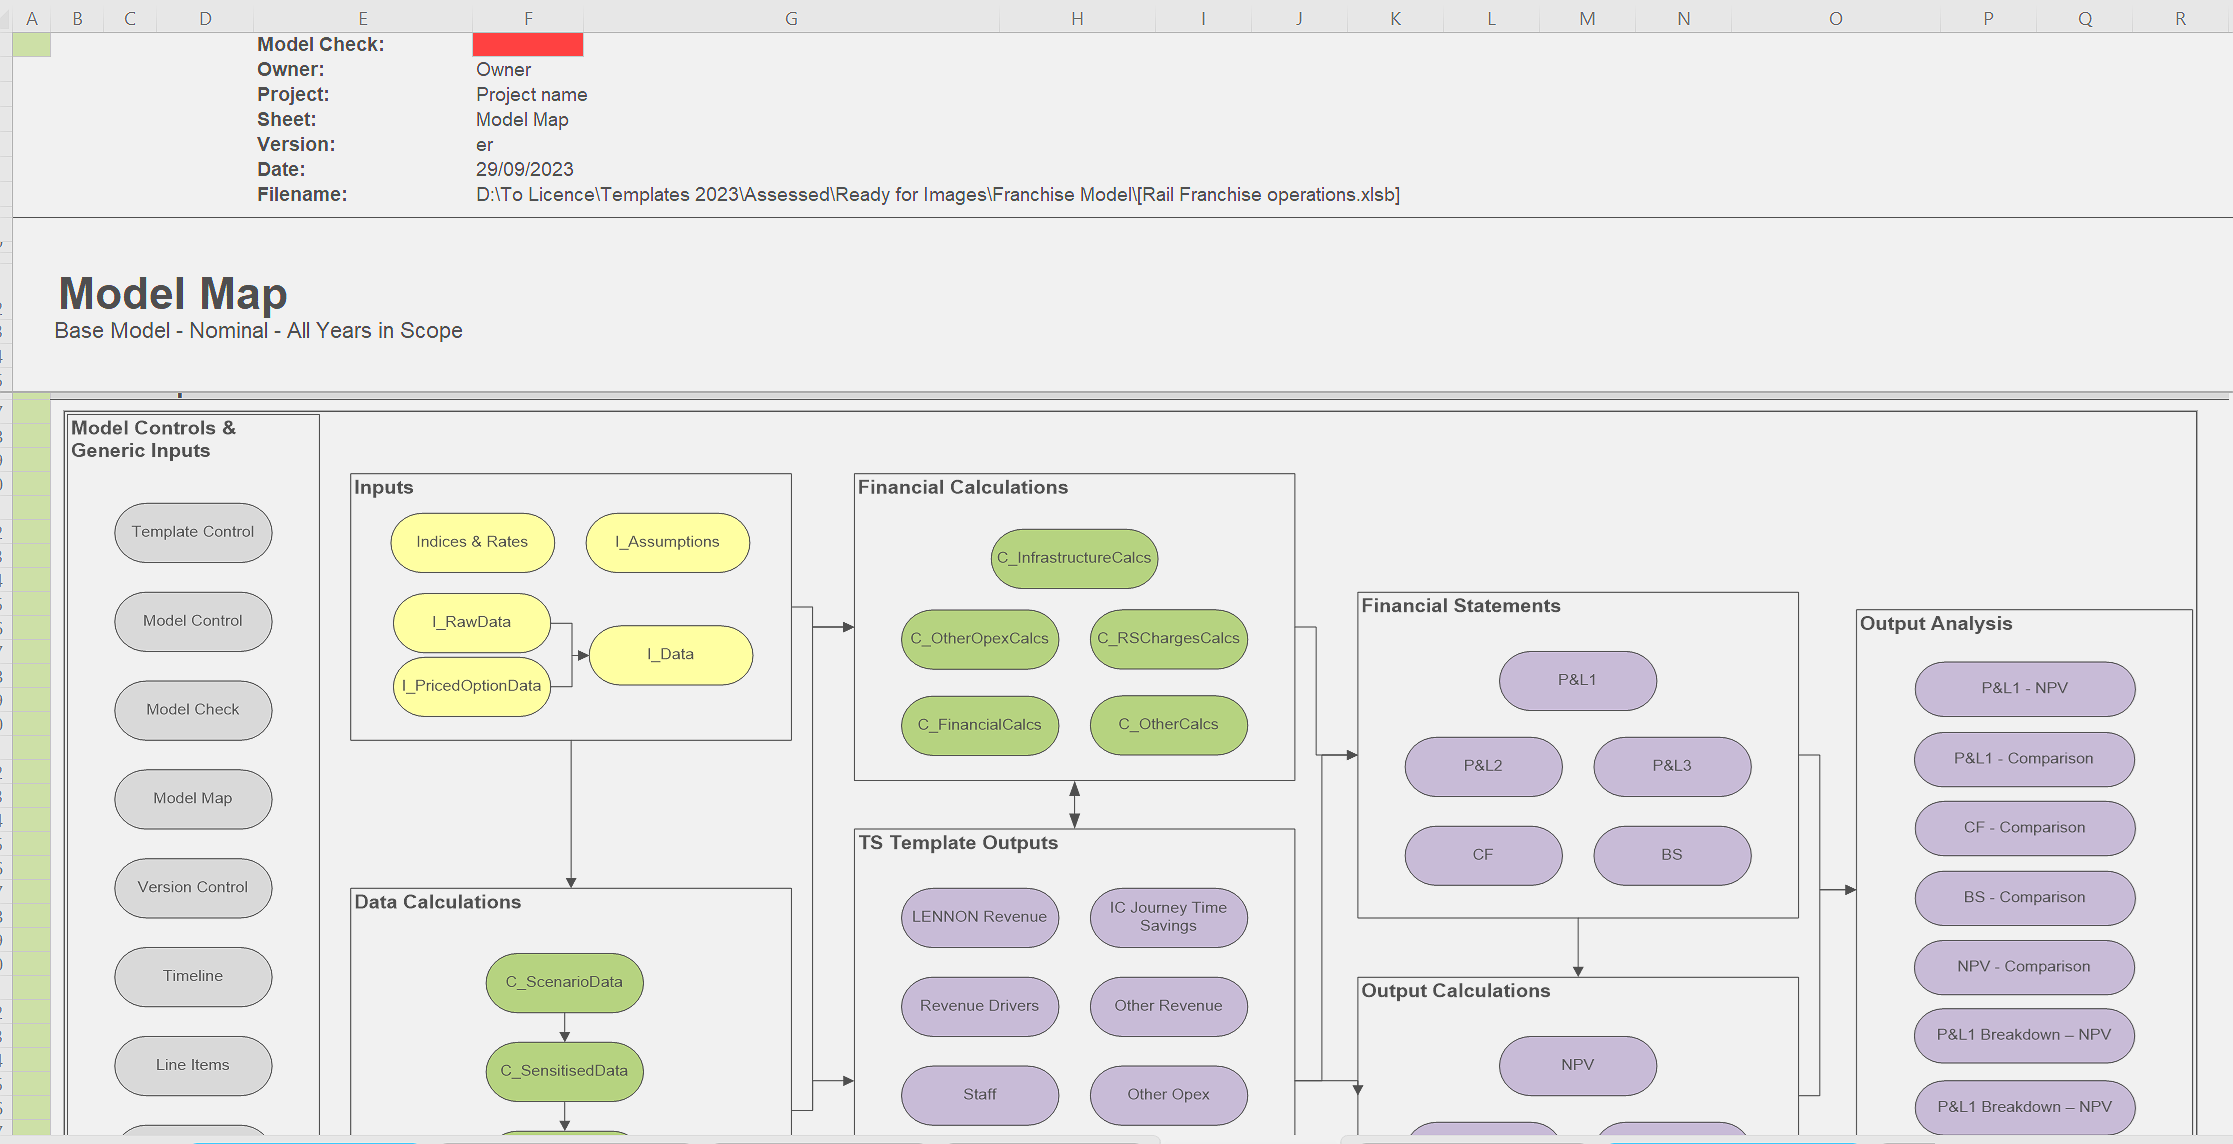Open the P&L1 - NPV analysis
The image size is (2233, 1144).
pyautogui.click(x=2025, y=689)
